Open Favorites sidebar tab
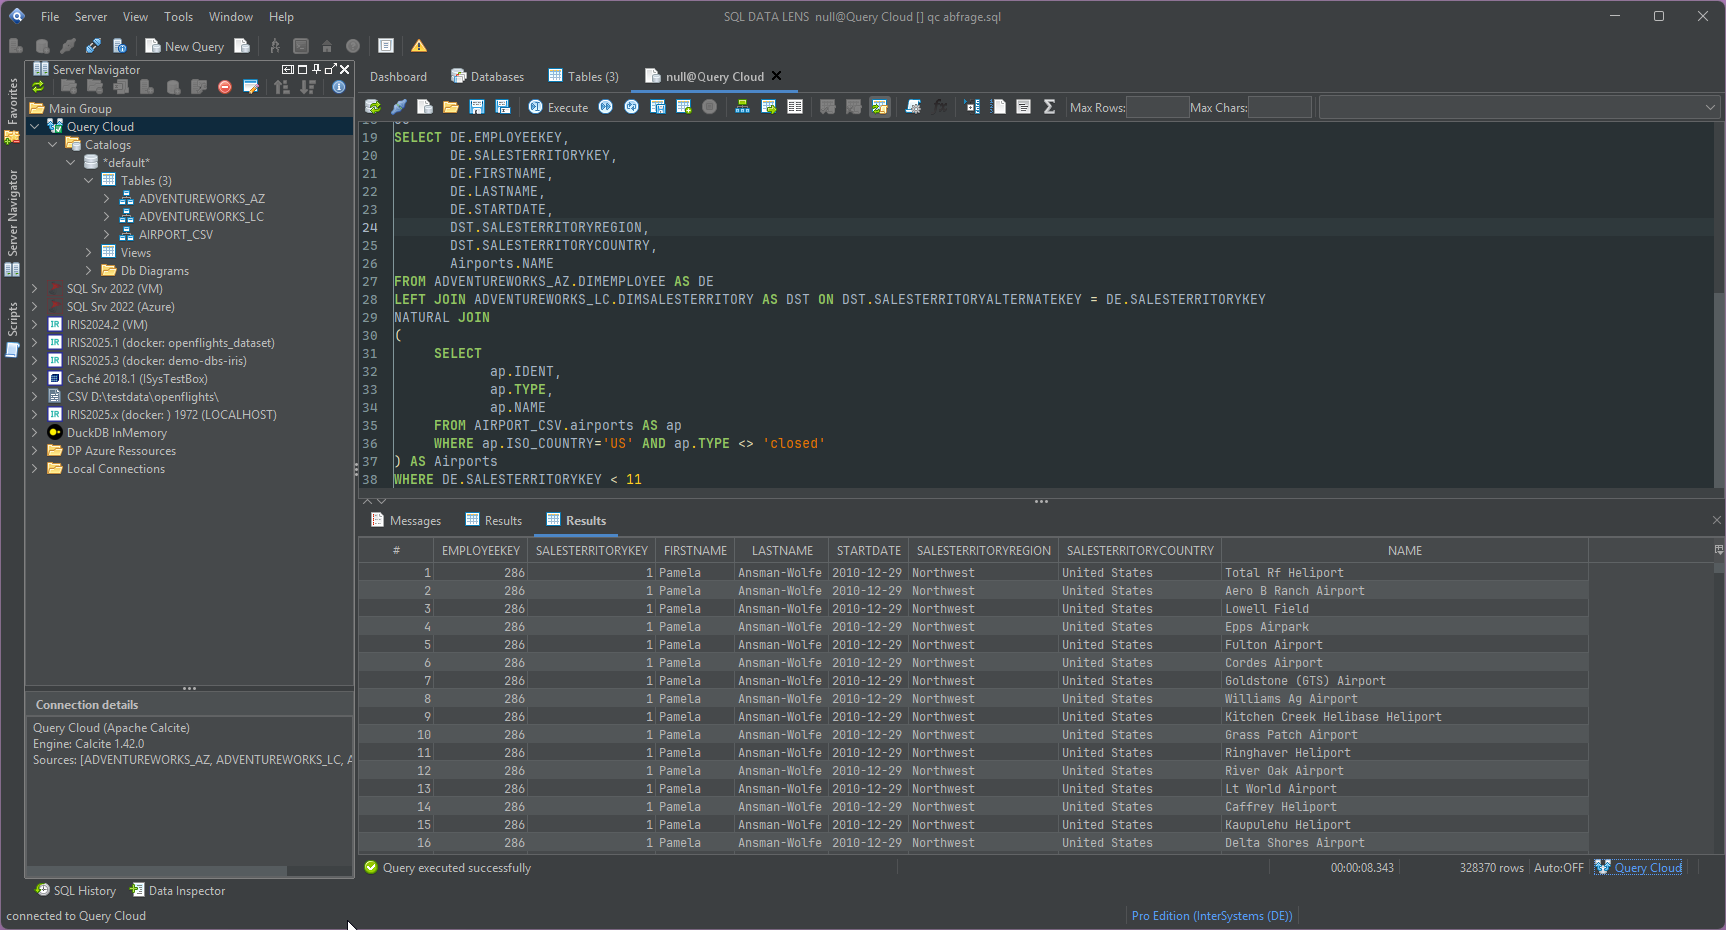The width and height of the screenshot is (1726, 930). click(12, 110)
